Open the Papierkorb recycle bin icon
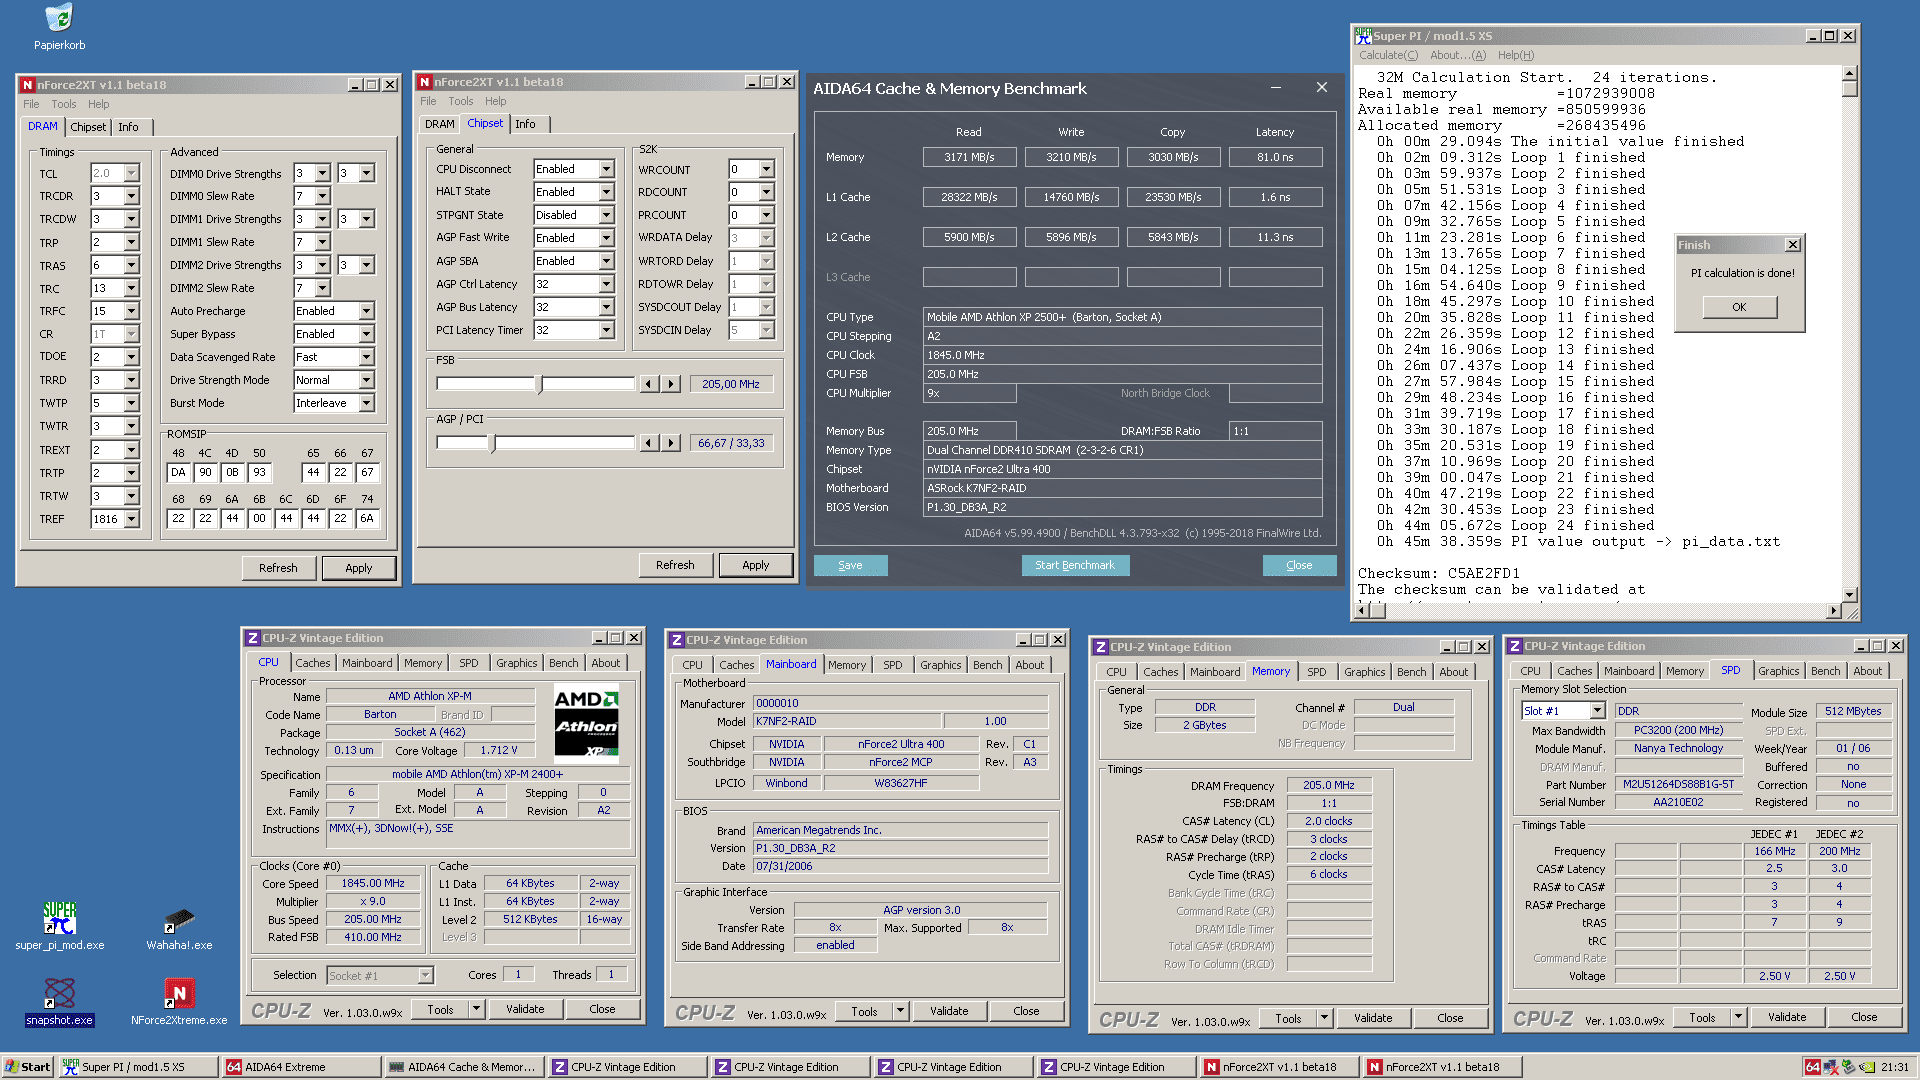 [x=59, y=27]
